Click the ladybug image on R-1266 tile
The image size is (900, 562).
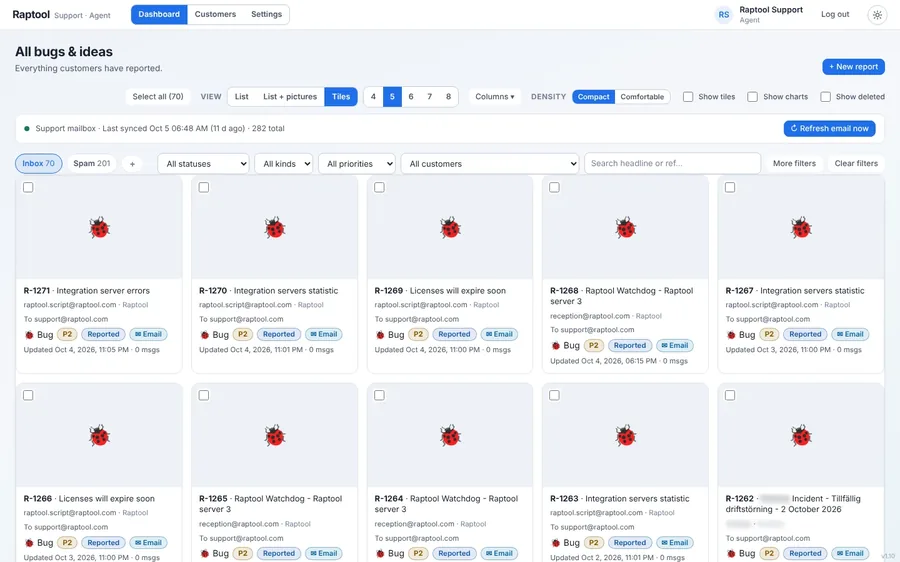pyautogui.click(x=99, y=436)
